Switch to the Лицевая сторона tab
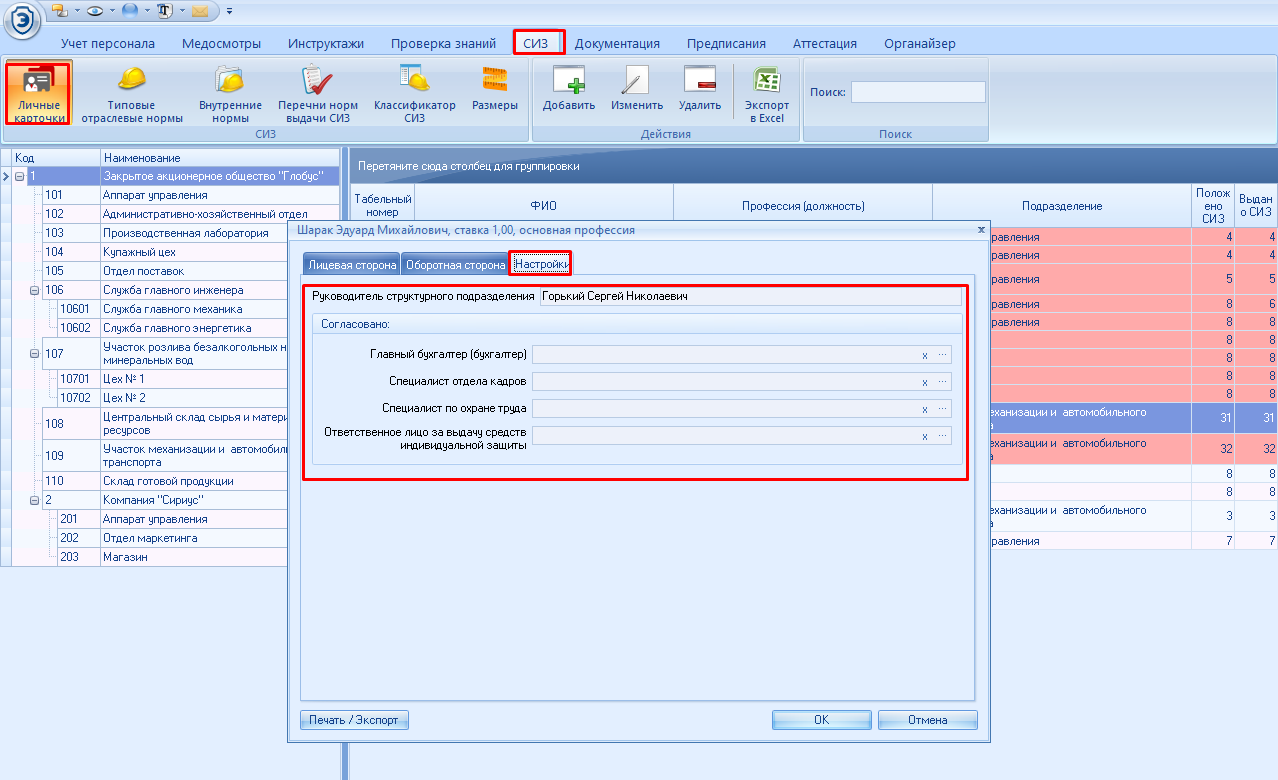Screen dimensions: 1278x780 coord(350,265)
